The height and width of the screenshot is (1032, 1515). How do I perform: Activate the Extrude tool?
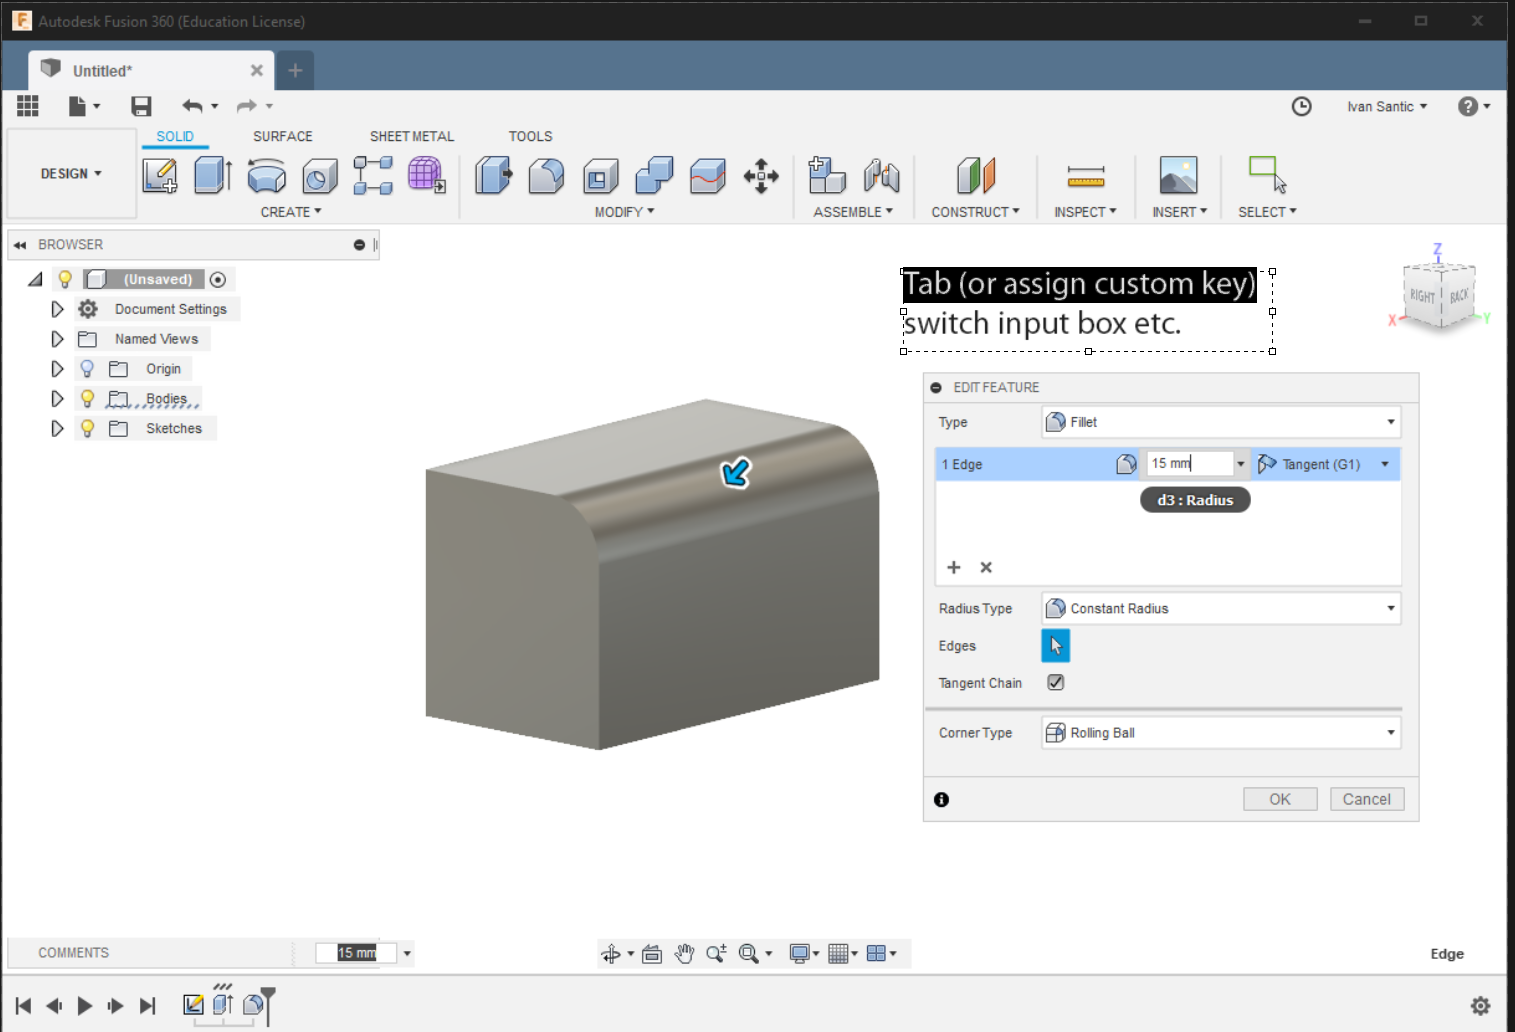[213, 175]
